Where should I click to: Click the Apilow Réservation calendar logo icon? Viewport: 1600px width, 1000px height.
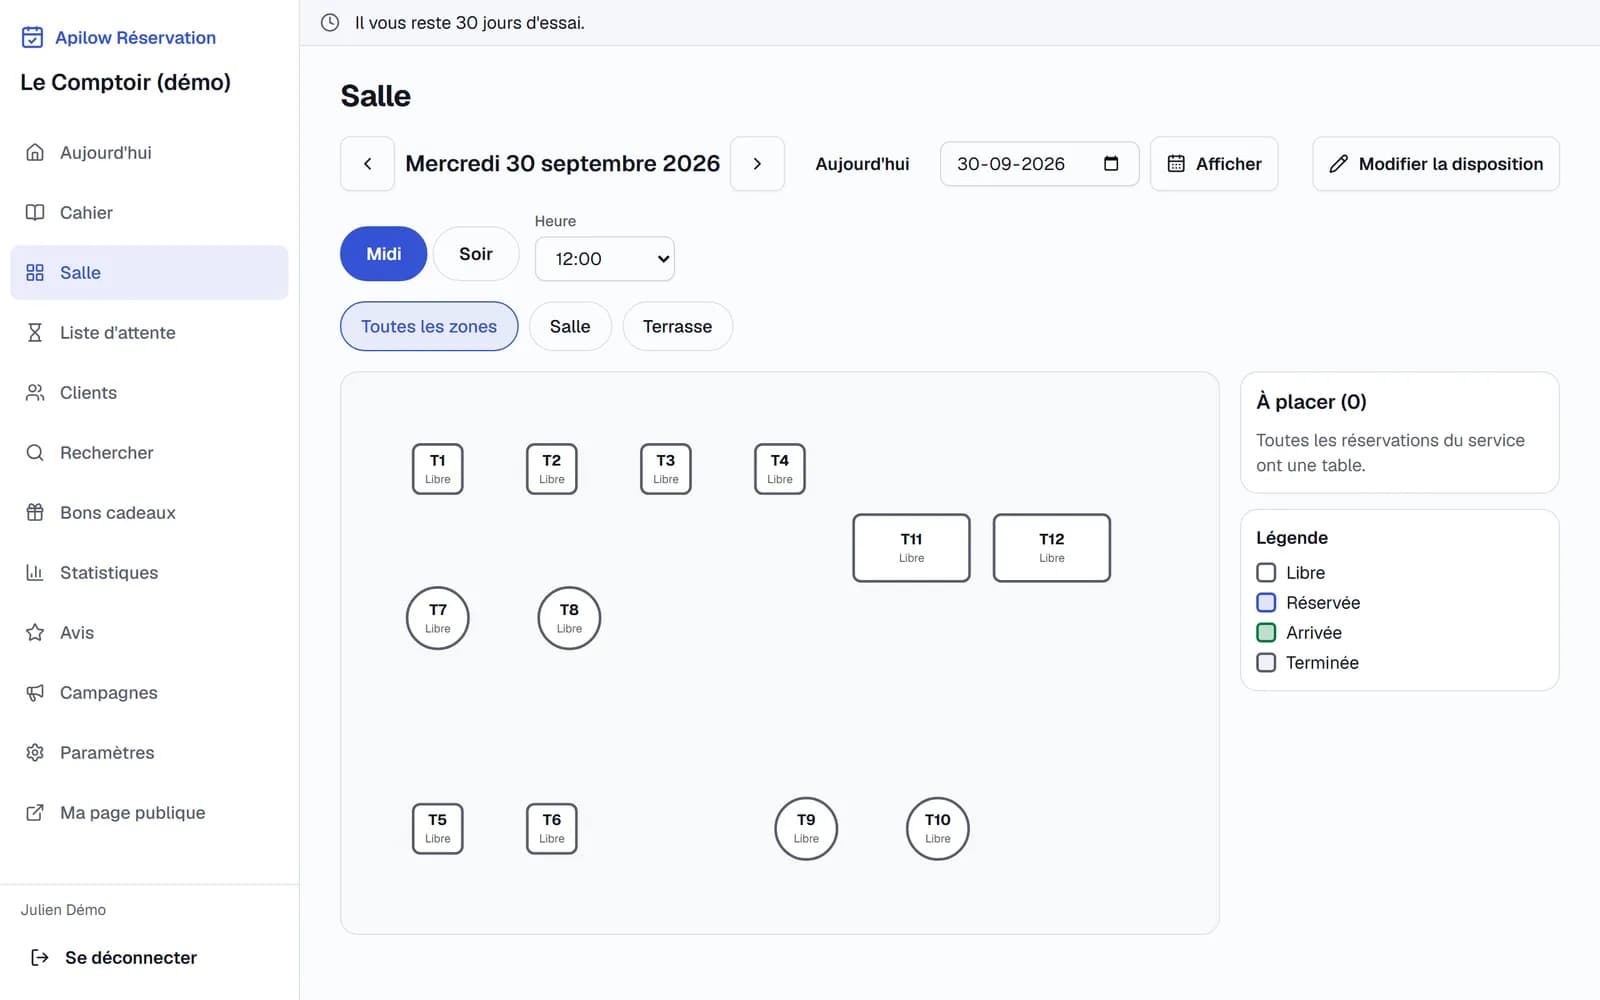pos(32,37)
